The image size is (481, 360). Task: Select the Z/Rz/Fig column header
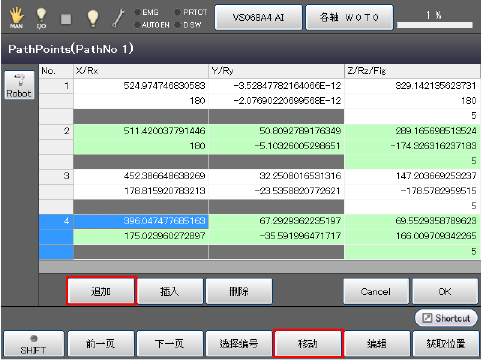tap(412, 71)
